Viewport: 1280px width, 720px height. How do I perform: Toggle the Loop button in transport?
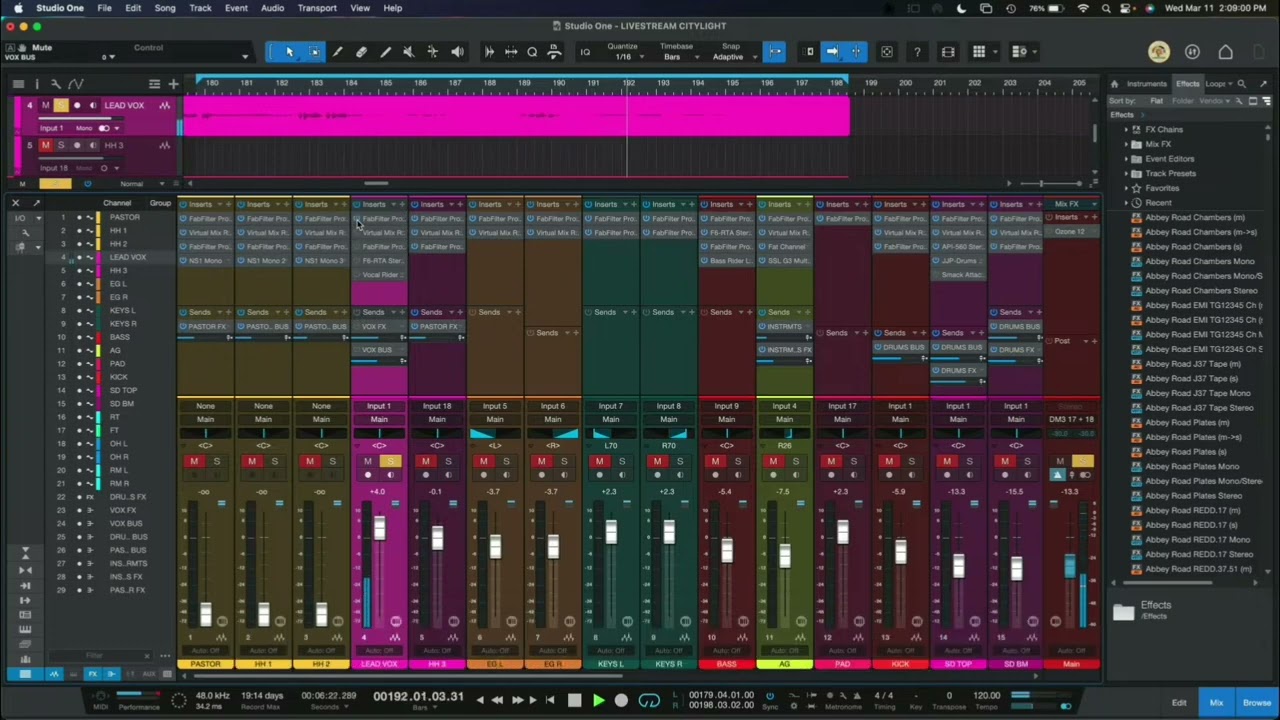[649, 701]
